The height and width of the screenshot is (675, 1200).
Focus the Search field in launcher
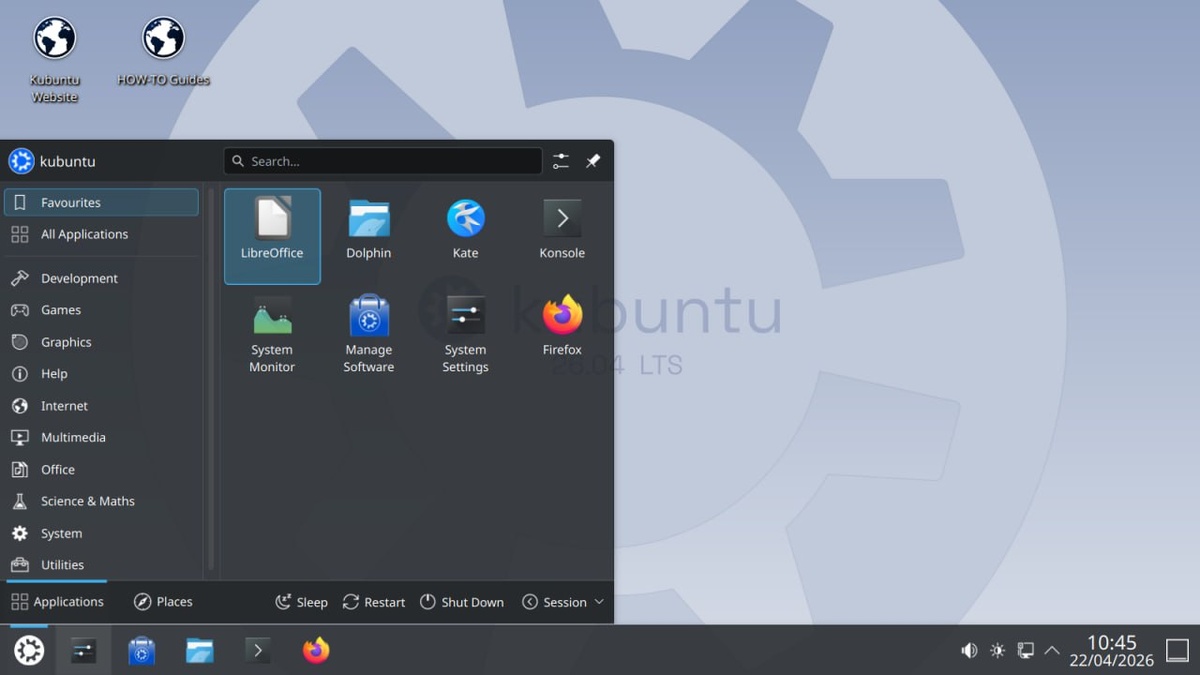(x=383, y=161)
